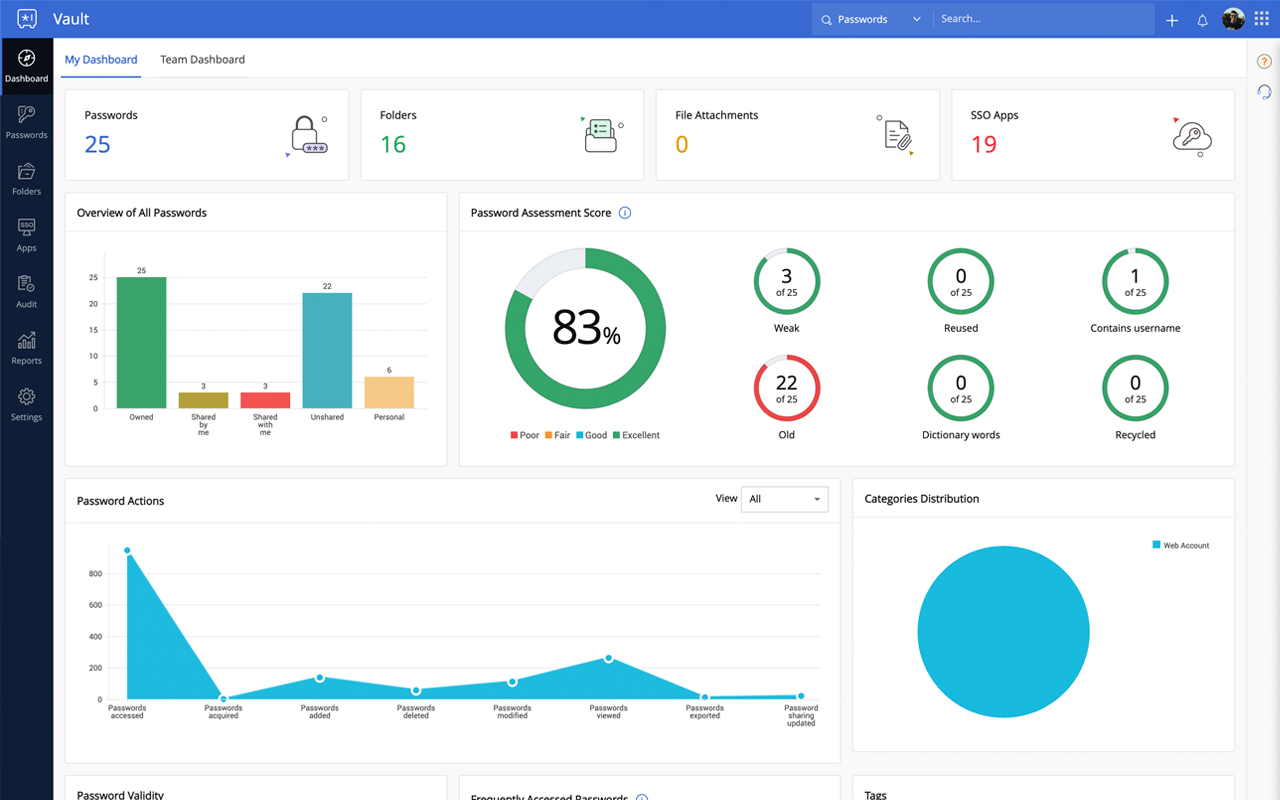Toggle the Web Account legend entry
1280x800 pixels.
point(1181,545)
